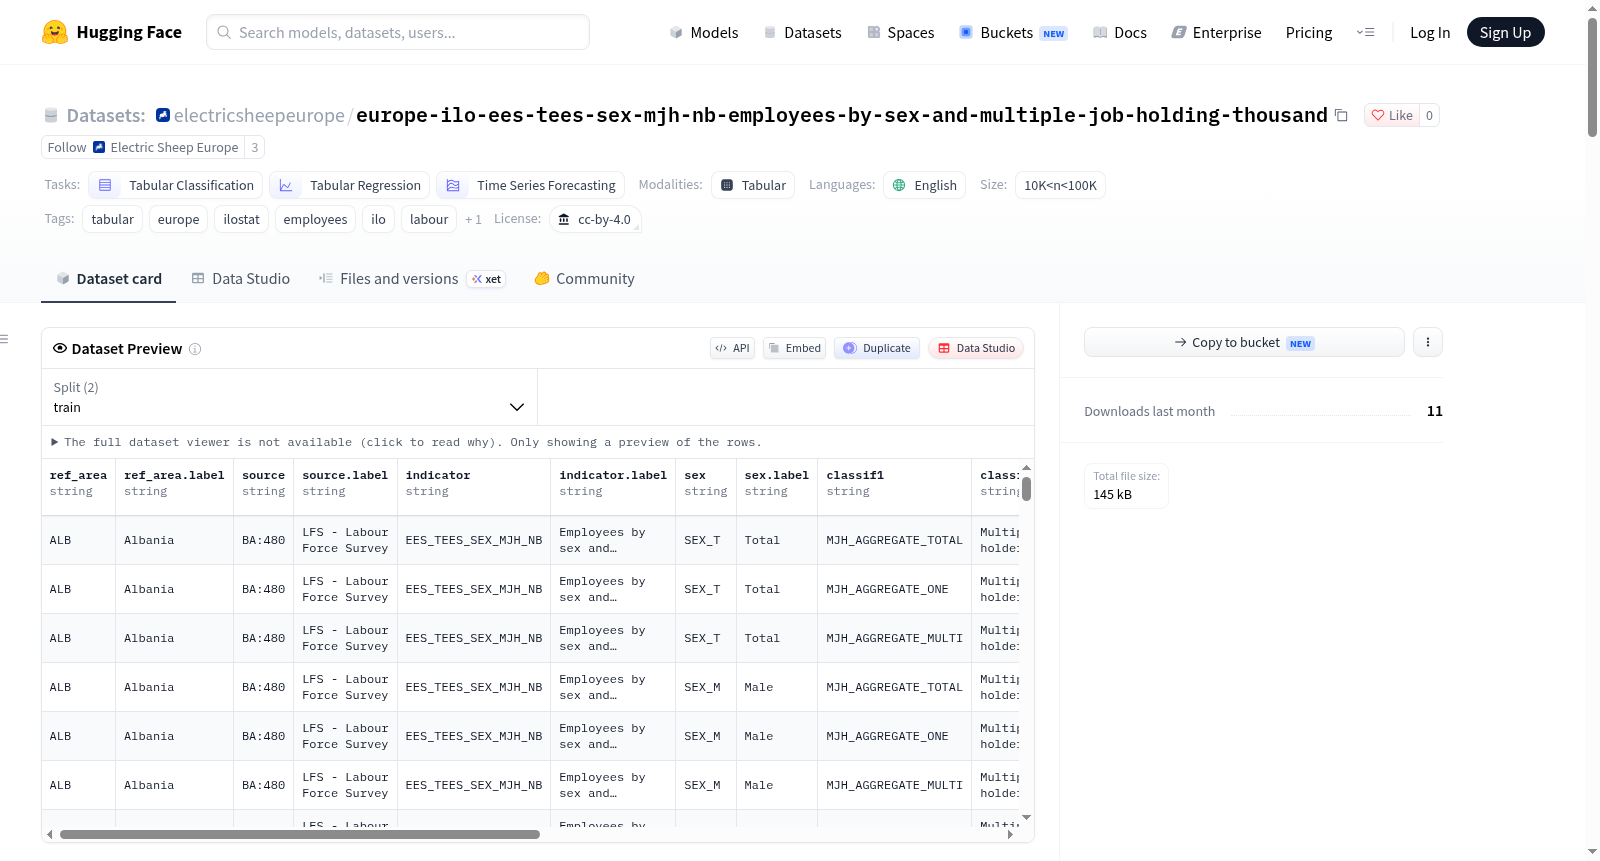
Task: Filter by the Tabular Regression task
Action: [x=350, y=185]
